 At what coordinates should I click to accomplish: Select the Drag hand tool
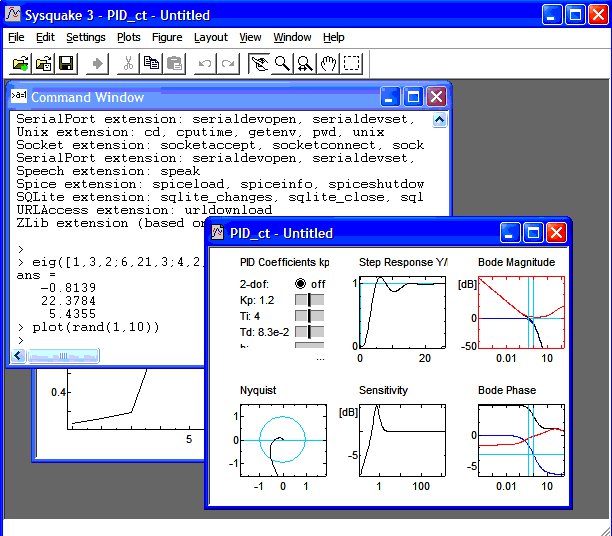pyautogui.click(x=328, y=64)
